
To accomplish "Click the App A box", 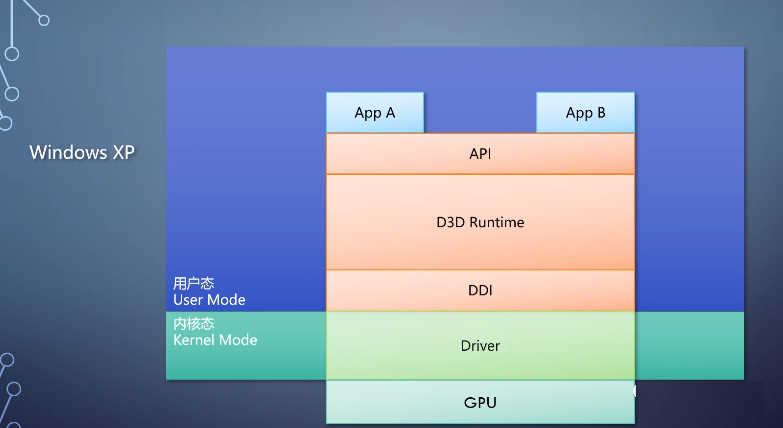I will (375, 113).
